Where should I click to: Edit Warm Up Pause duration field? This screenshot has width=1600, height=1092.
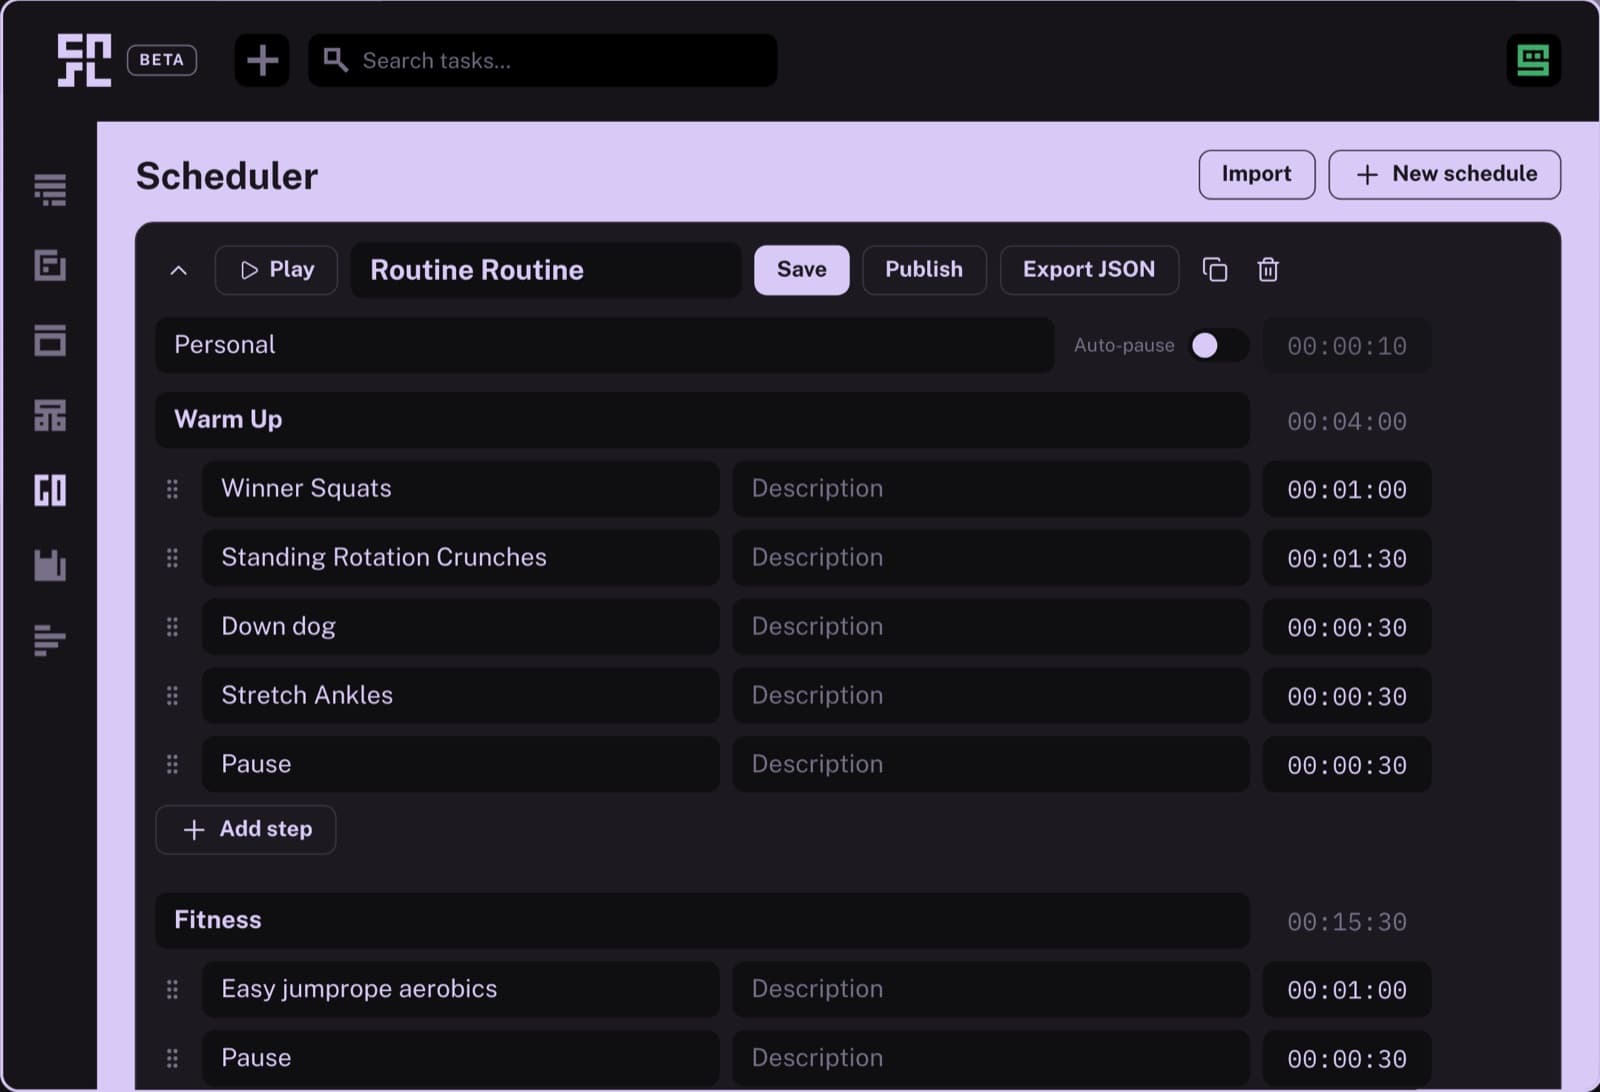pos(1347,765)
